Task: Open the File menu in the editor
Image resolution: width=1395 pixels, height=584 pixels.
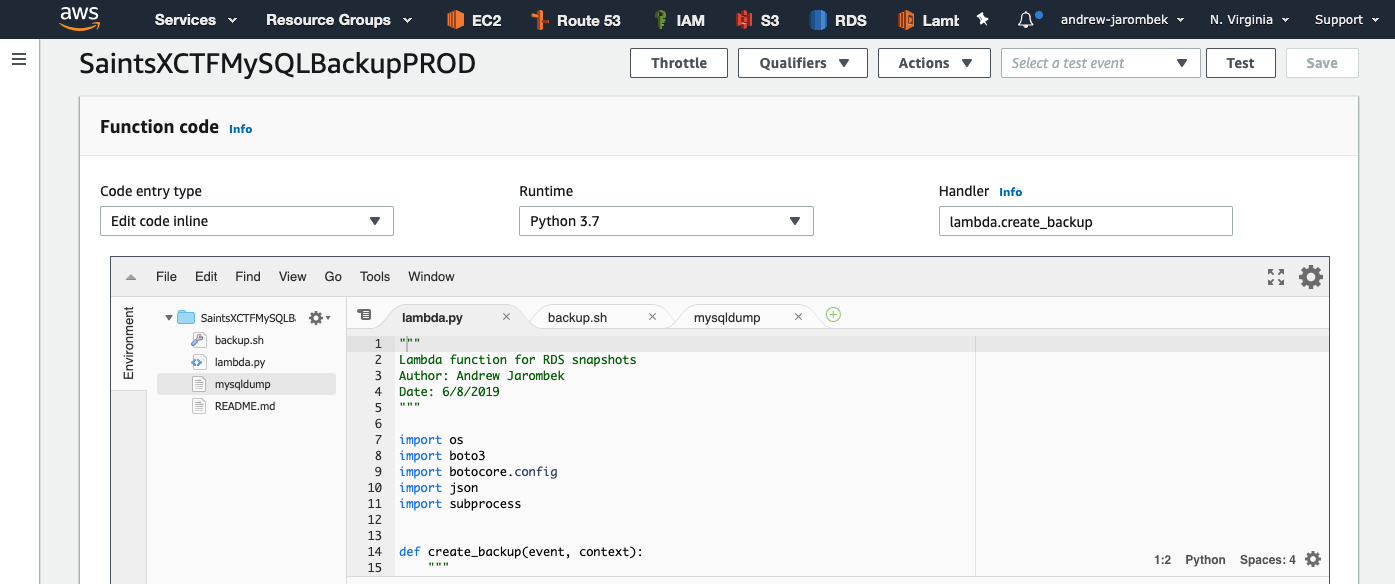Action: [166, 277]
